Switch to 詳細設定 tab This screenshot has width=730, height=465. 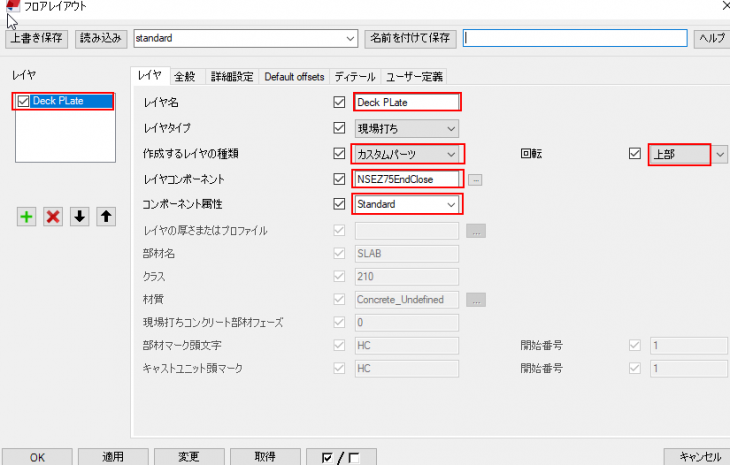pyautogui.click(x=232, y=77)
